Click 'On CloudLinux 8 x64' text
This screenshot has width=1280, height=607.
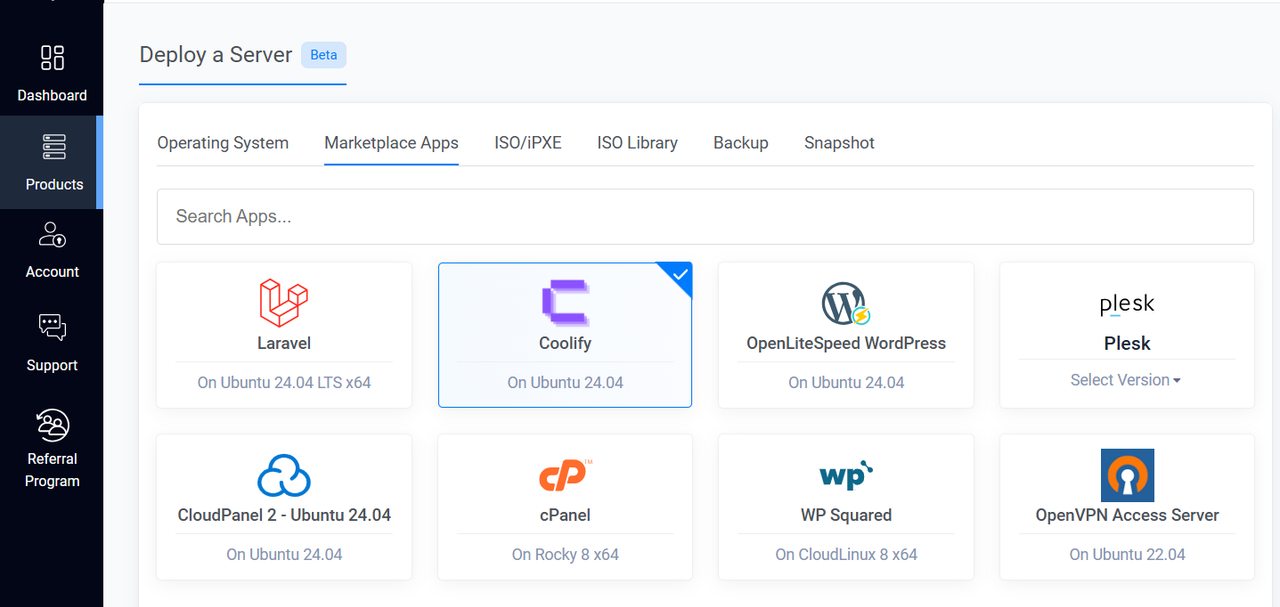[846, 554]
